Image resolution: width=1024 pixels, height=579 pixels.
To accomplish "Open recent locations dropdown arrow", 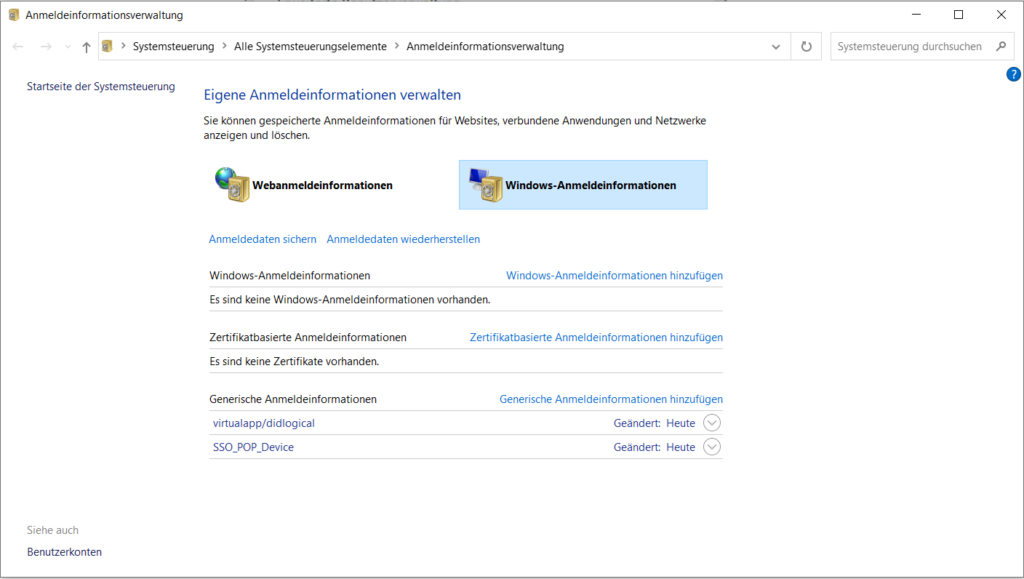I will (67, 47).
